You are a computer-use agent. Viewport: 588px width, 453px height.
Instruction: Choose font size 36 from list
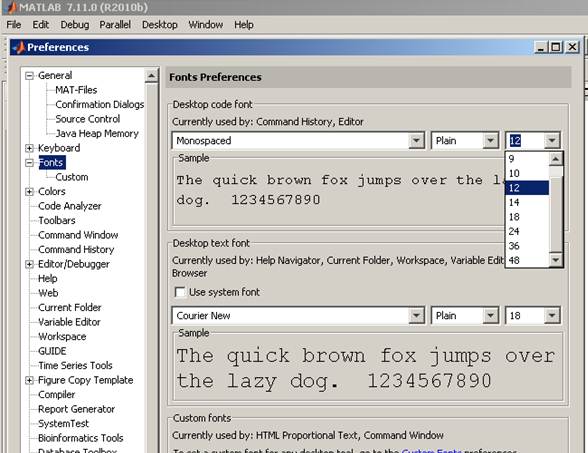click(x=527, y=246)
